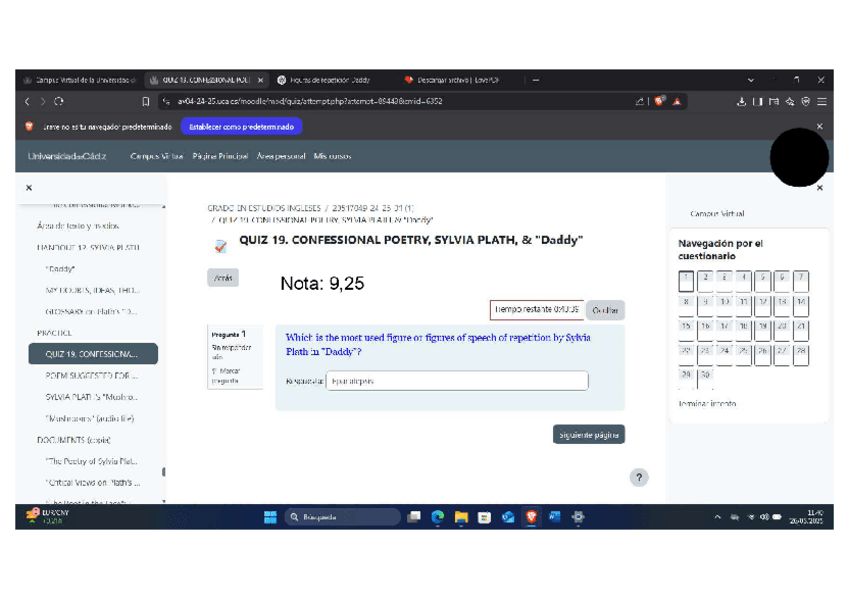The height and width of the screenshot is (599, 848).
Task: Open the Windows Start menu
Action: click(270, 517)
